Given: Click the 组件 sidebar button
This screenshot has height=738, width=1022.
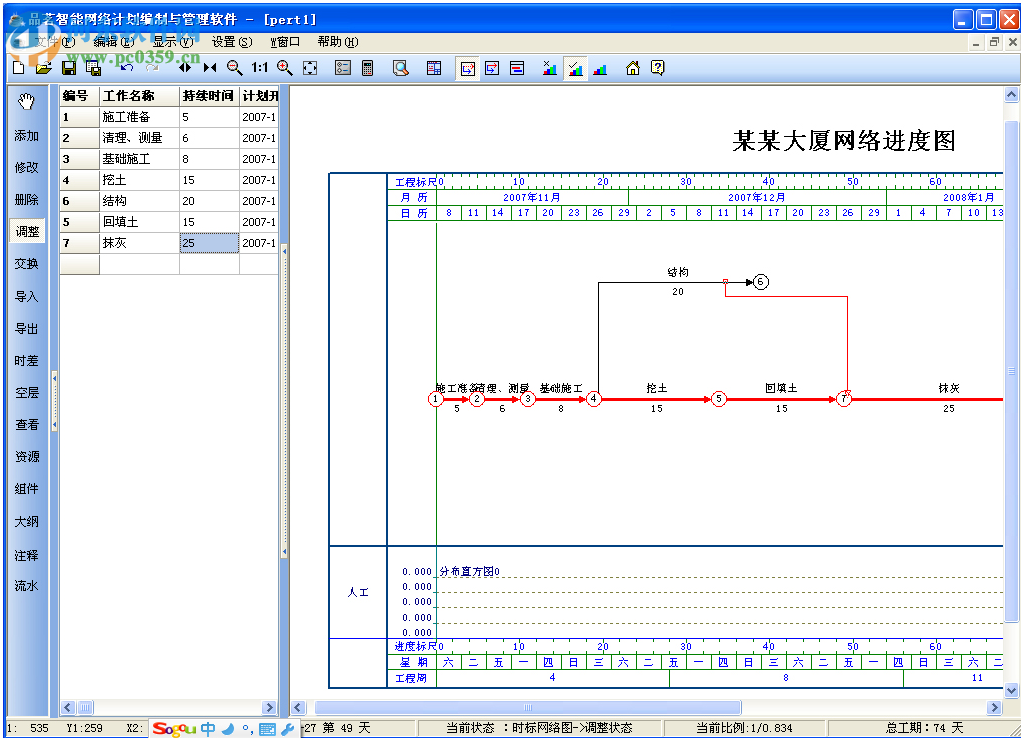Looking at the screenshot, I should 27,488.
